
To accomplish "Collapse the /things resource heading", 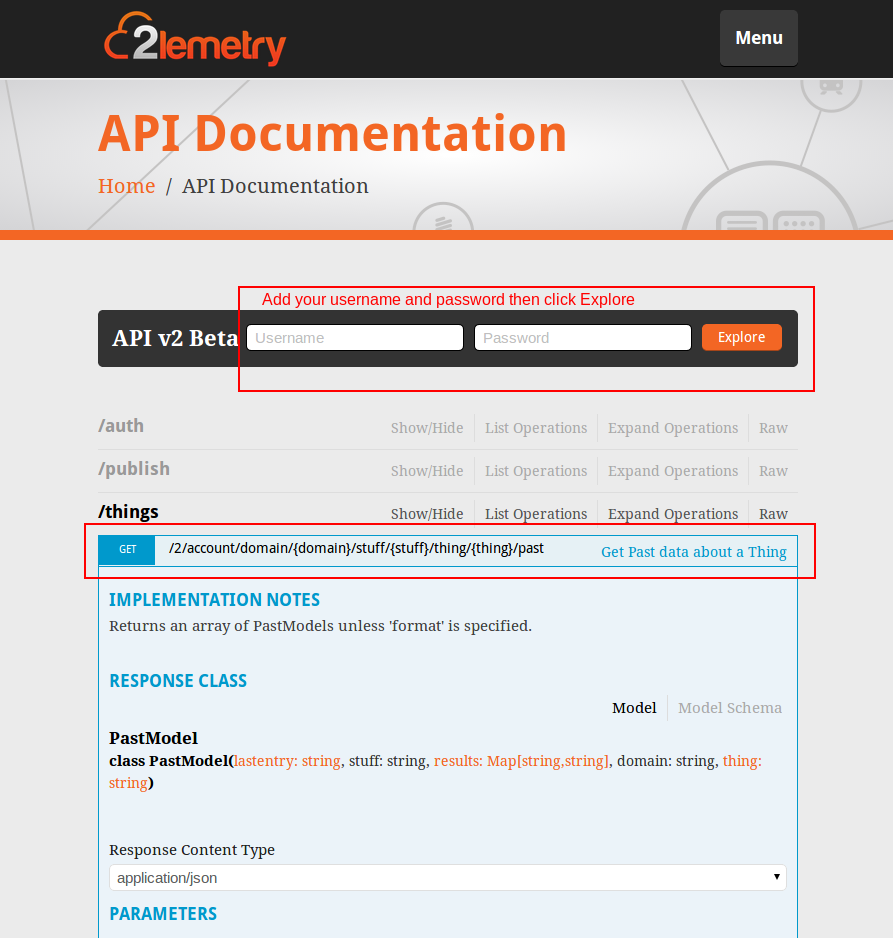I will click(x=129, y=512).
